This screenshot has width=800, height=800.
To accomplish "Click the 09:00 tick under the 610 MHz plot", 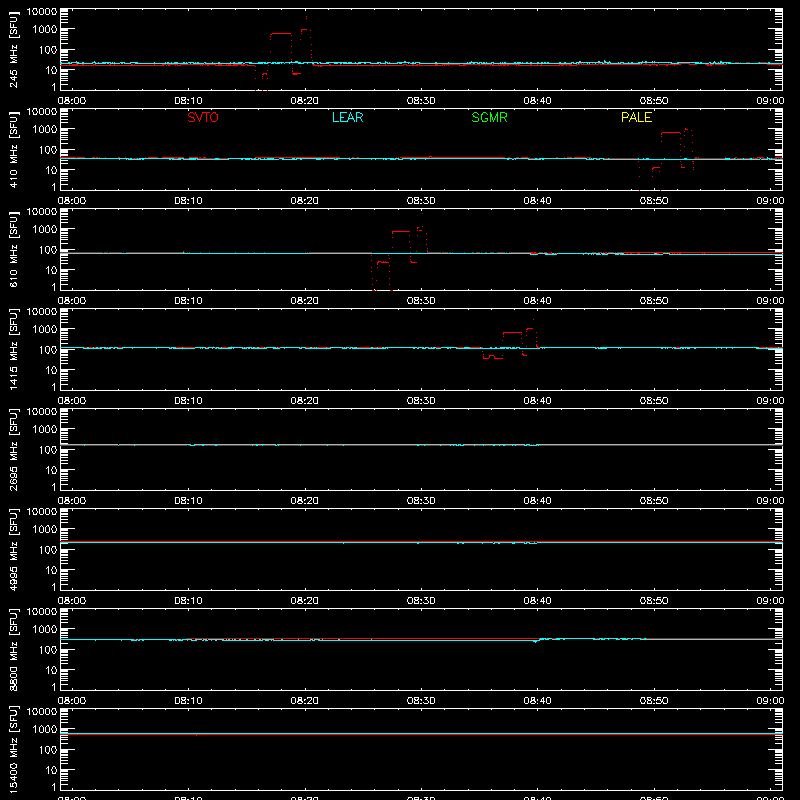I will [770, 301].
